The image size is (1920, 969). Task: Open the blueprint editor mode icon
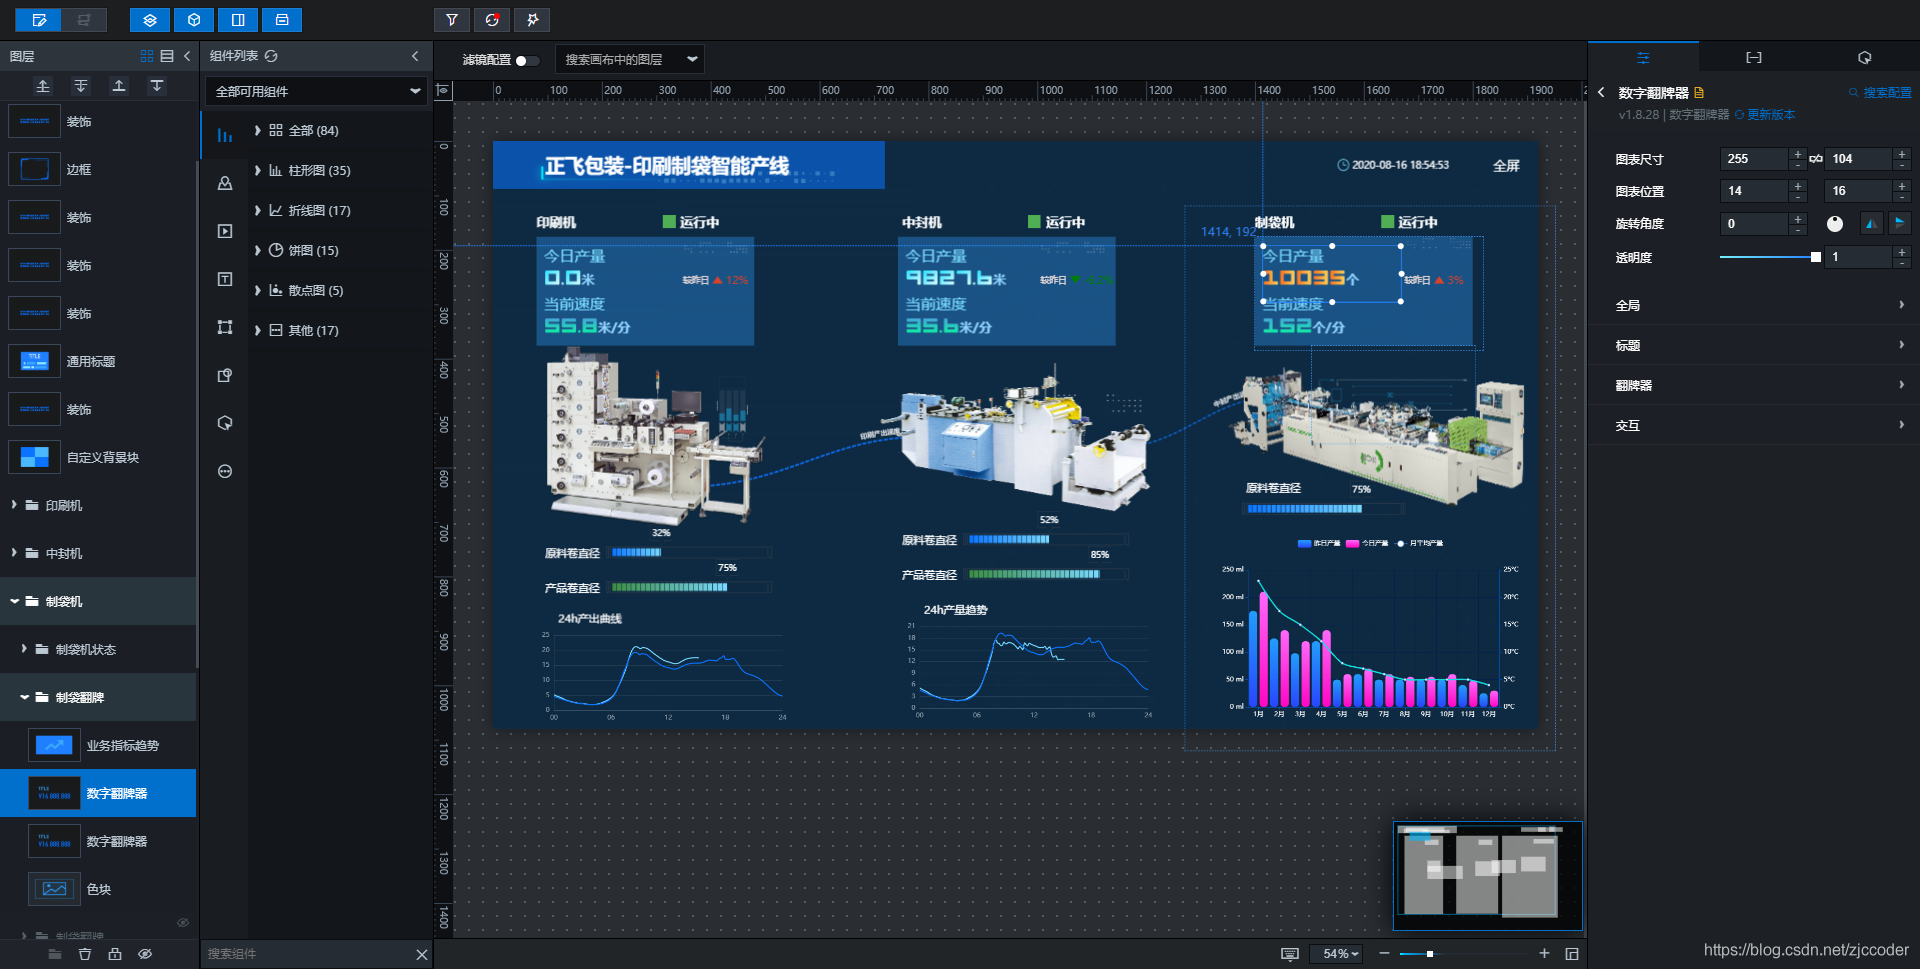(x=84, y=20)
